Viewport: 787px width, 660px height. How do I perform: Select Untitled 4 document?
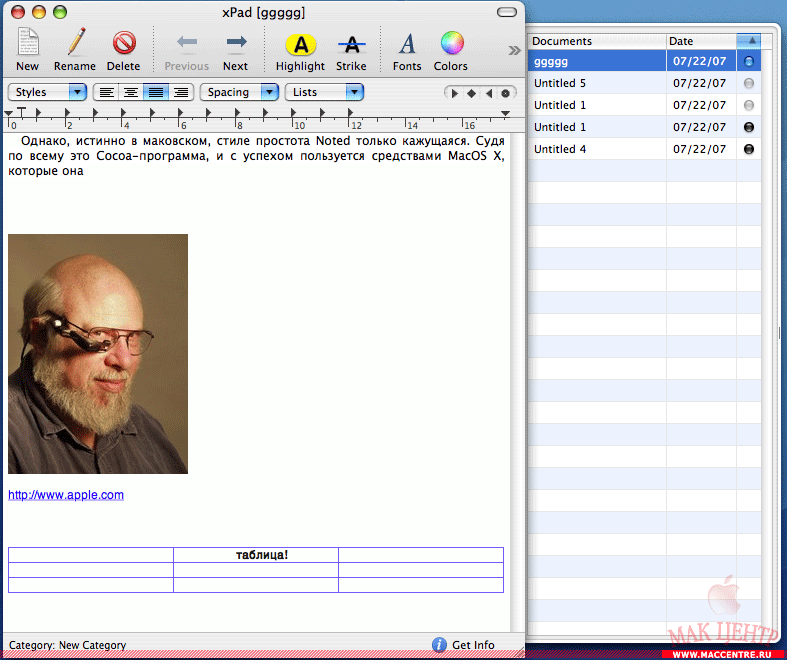[597, 149]
